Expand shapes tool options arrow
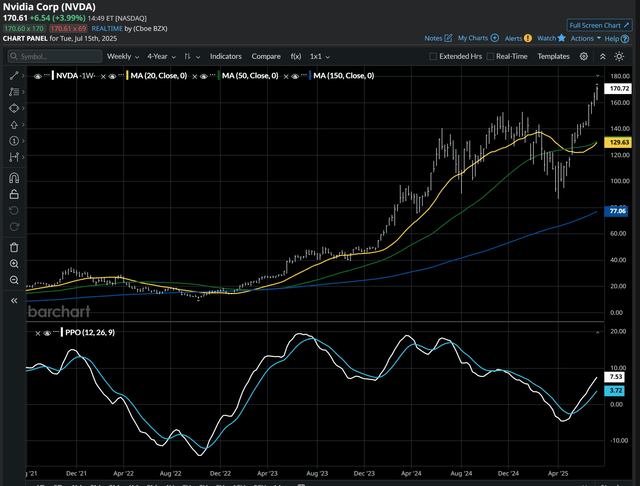Screen dimensions: 640x486 pos(23,108)
